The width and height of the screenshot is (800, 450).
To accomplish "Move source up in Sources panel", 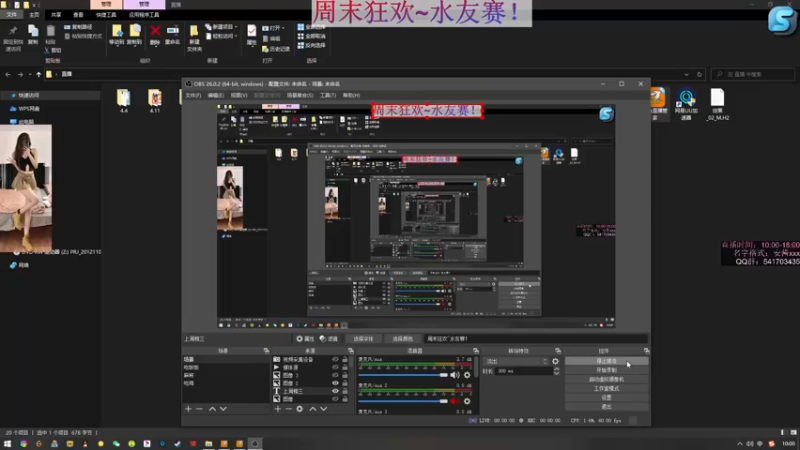I will click(x=313, y=409).
